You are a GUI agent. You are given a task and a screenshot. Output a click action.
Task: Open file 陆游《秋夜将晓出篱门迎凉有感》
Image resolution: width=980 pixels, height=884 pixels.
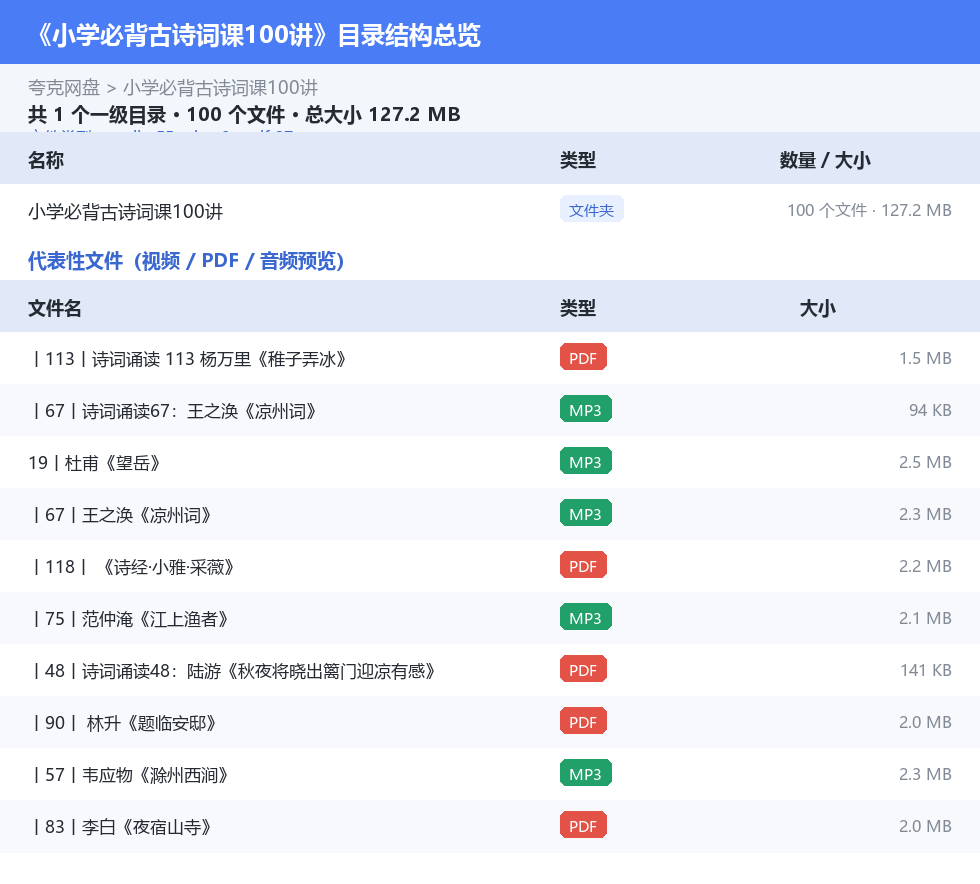click(234, 670)
